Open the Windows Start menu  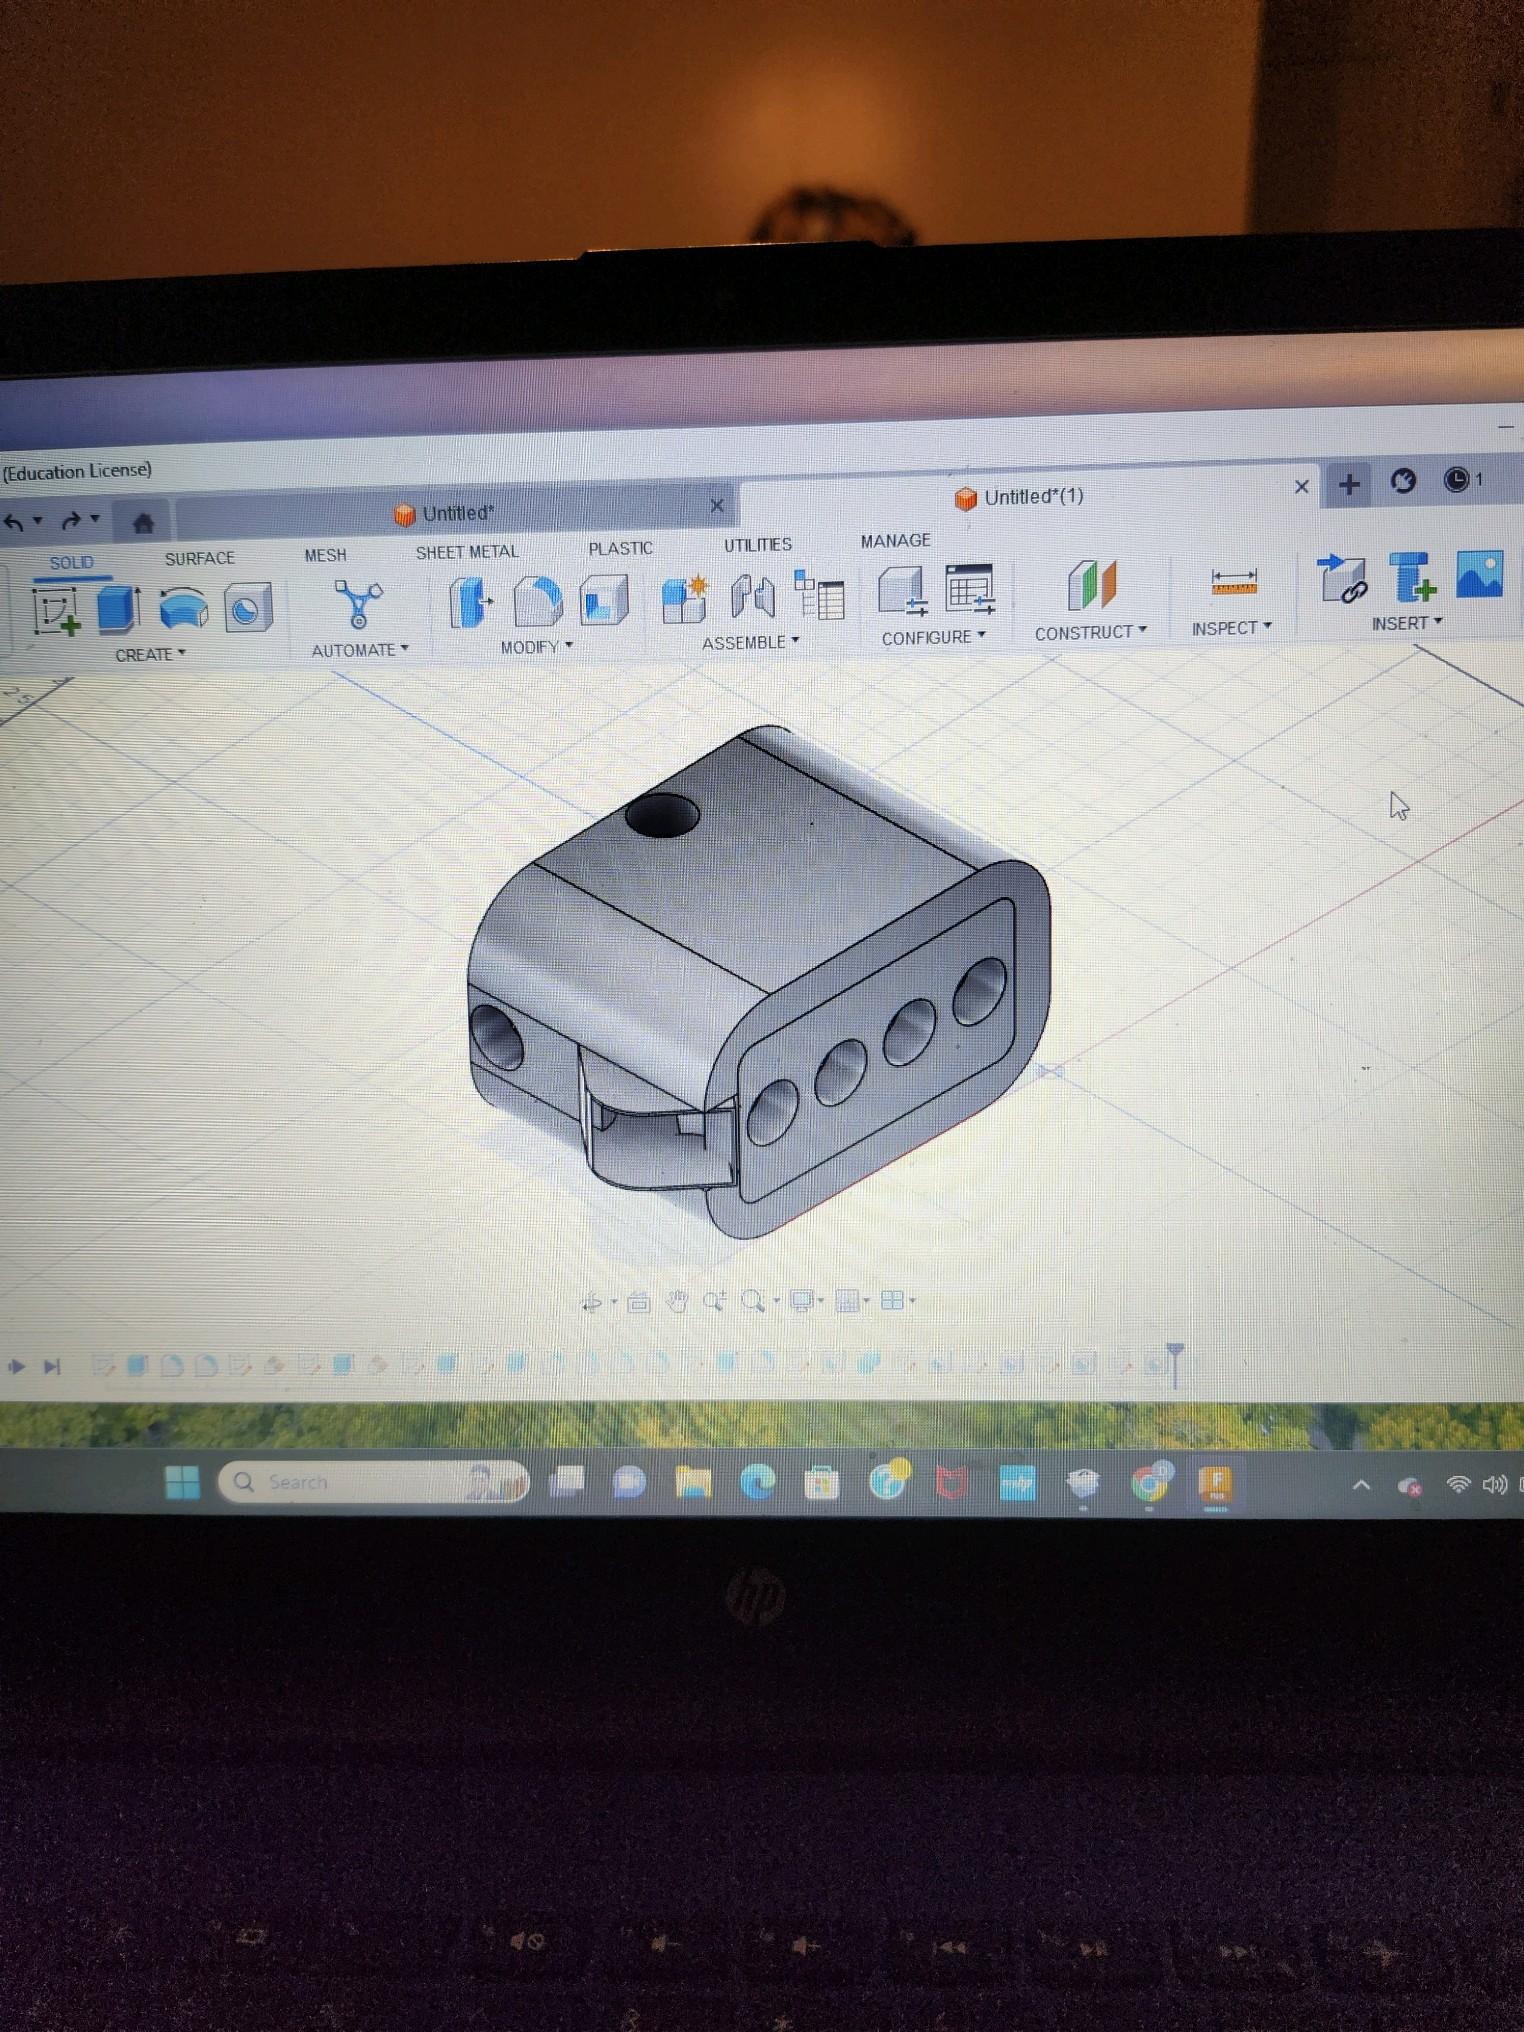(x=182, y=1482)
